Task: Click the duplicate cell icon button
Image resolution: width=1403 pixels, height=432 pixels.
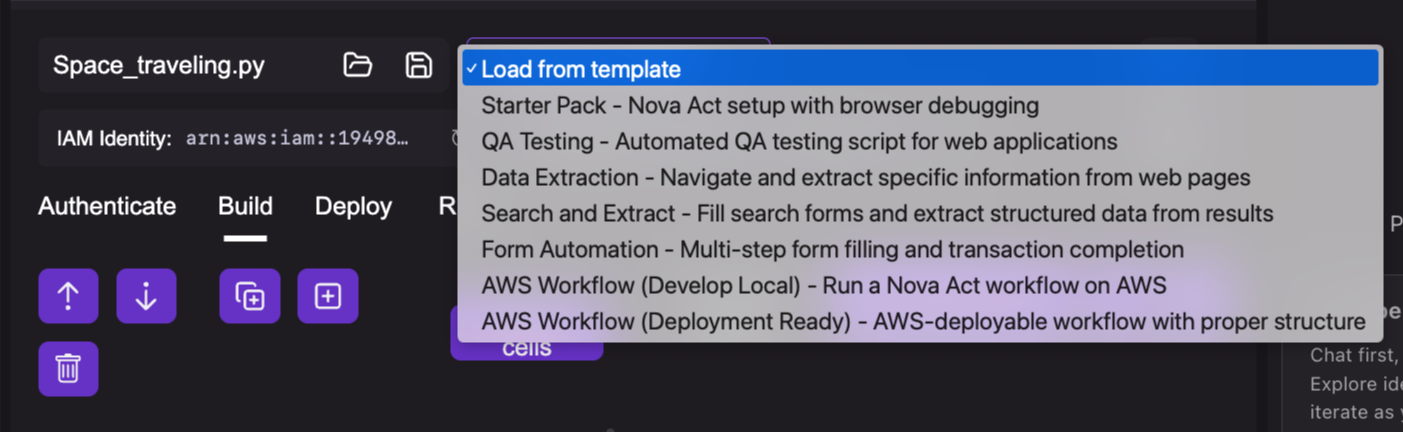Action: pos(250,296)
